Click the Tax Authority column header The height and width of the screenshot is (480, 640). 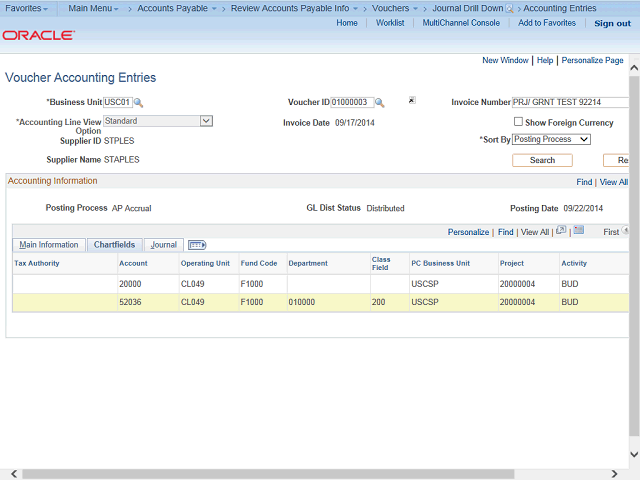(37, 264)
